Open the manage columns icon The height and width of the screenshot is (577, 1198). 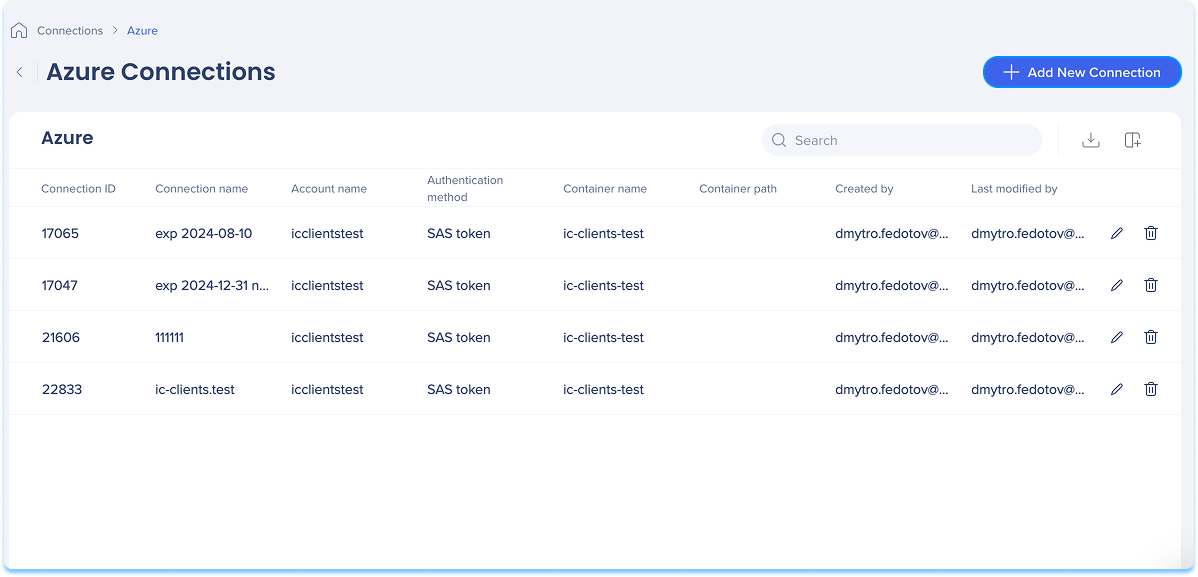1132,141
